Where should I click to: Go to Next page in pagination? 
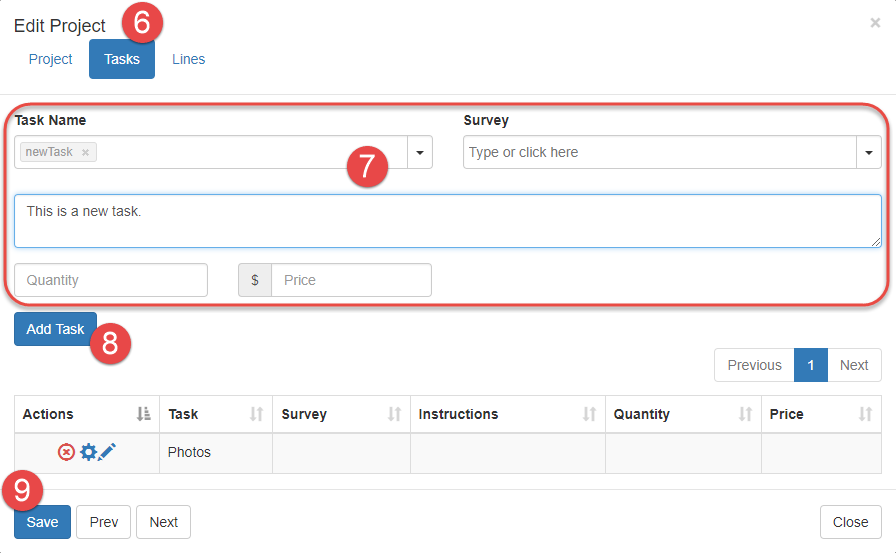[853, 365]
